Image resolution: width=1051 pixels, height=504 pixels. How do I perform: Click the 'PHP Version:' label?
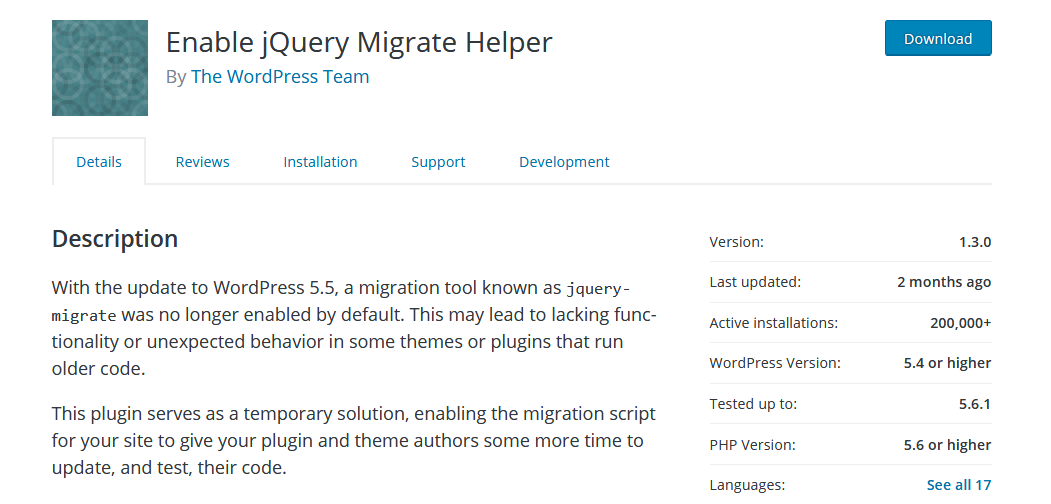pos(752,444)
